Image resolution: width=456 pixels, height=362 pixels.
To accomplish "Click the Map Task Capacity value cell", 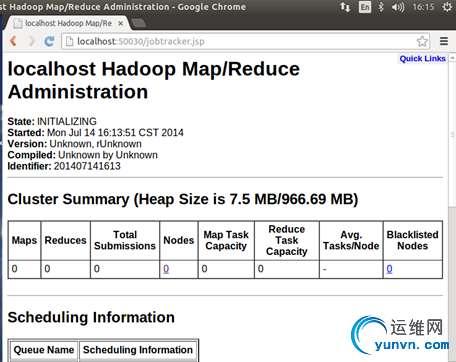I will [x=226, y=269].
